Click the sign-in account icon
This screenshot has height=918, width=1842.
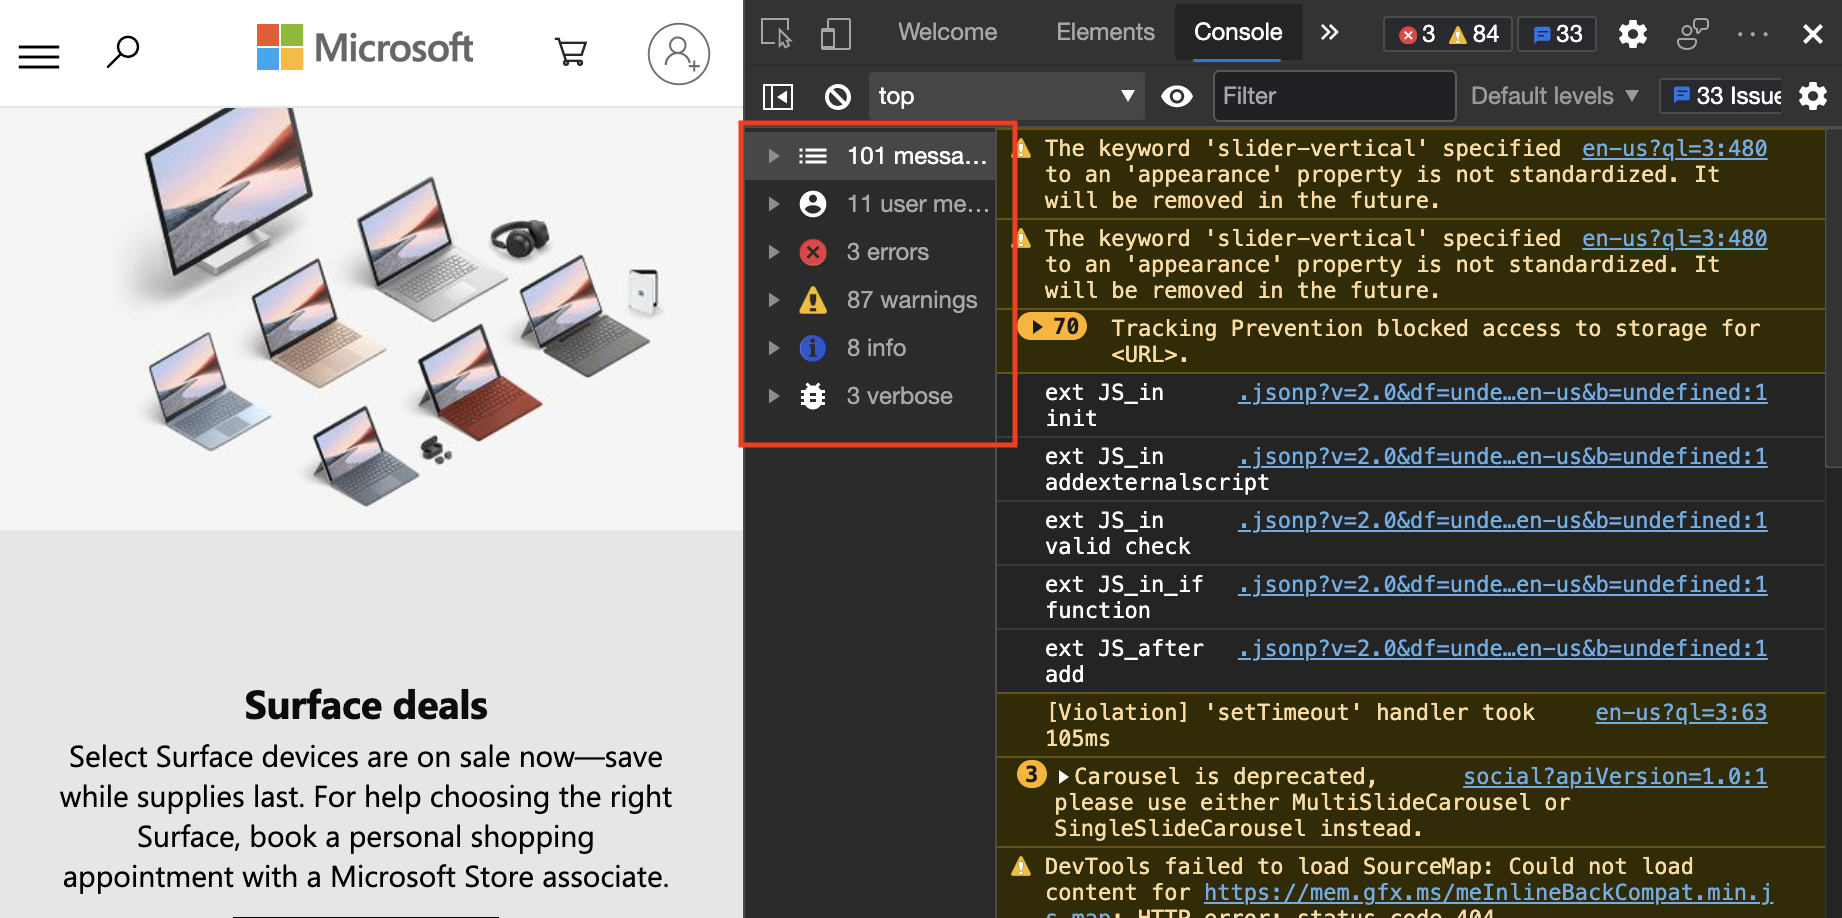(679, 54)
